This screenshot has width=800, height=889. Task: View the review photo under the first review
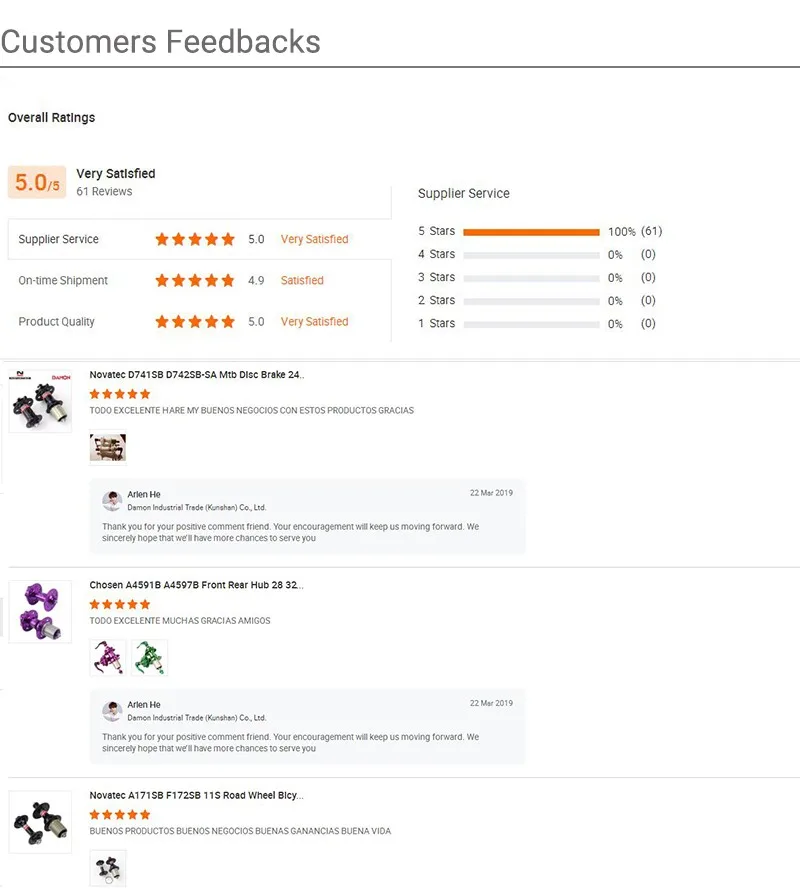coord(108,448)
